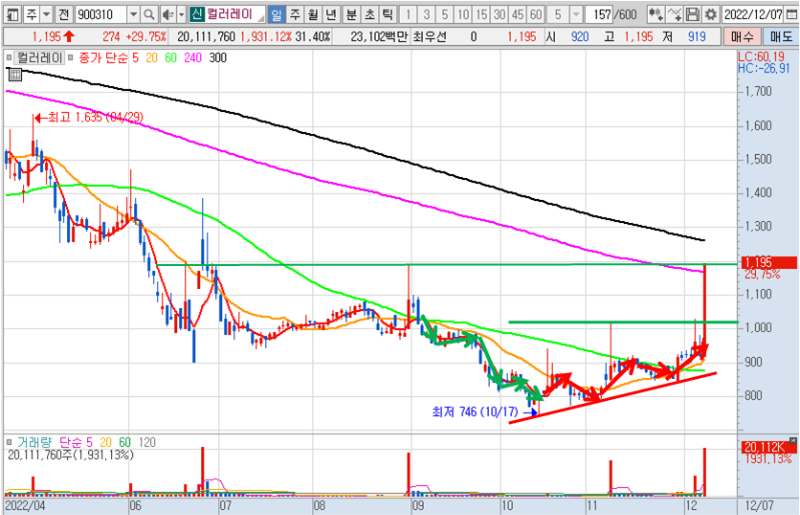
Task: Select the 3 minute interval button
Action: (426, 15)
